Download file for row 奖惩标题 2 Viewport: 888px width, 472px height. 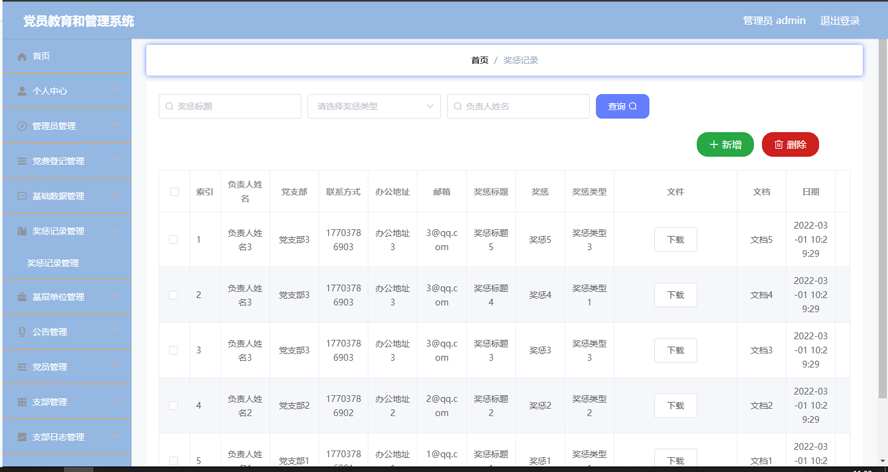pyautogui.click(x=676, y=406)
